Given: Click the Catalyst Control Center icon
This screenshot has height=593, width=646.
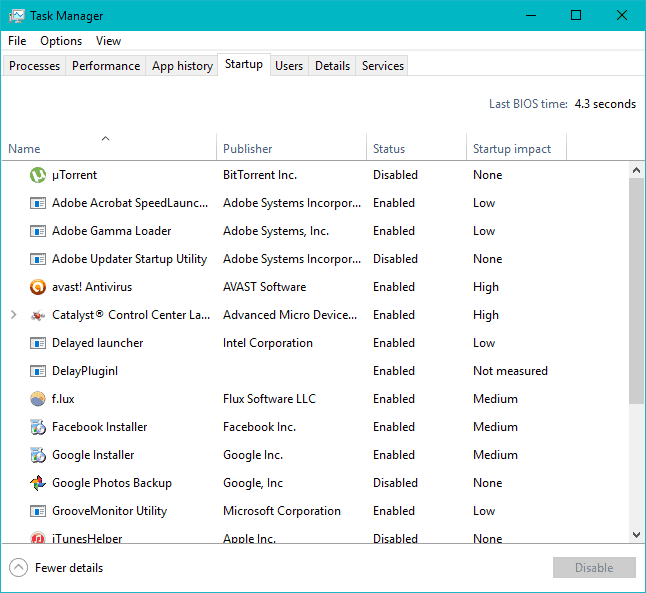Looking at the screenshot, I should coord(38,315).
